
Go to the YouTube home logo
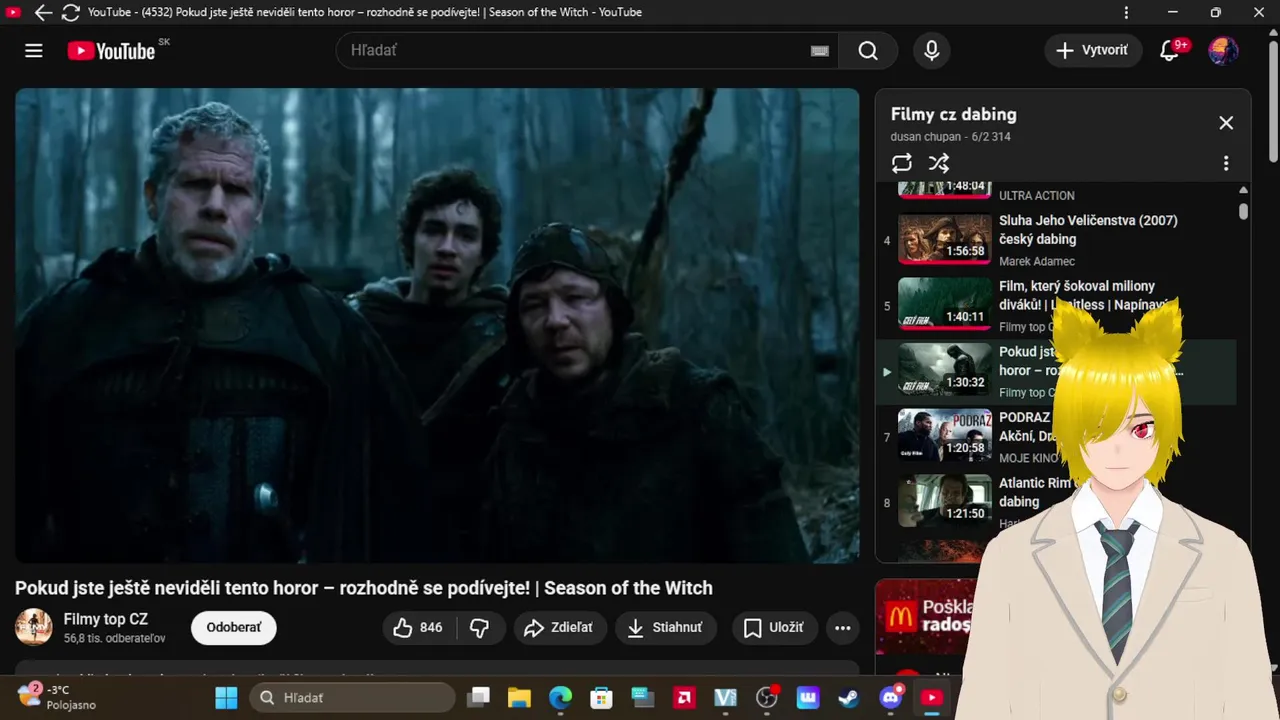click(x=111, y=51)
